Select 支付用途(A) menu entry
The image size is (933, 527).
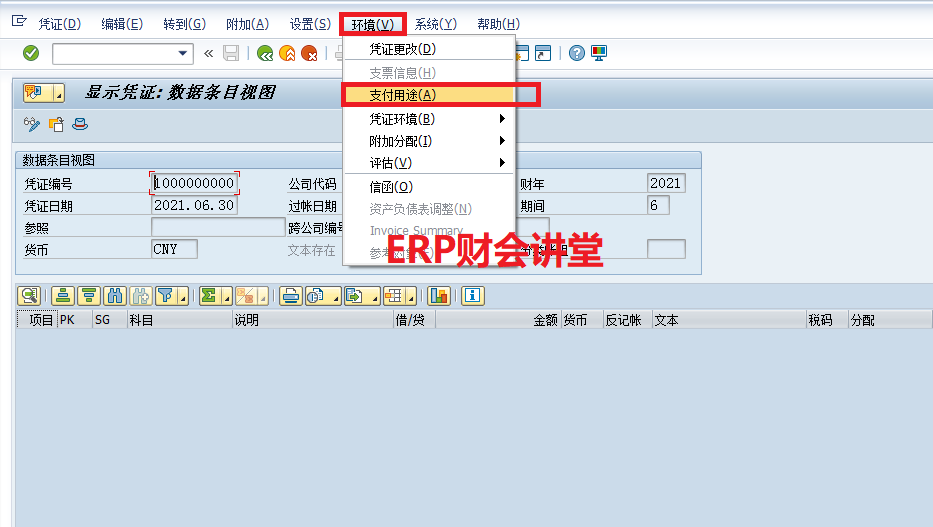coord(428,95)
